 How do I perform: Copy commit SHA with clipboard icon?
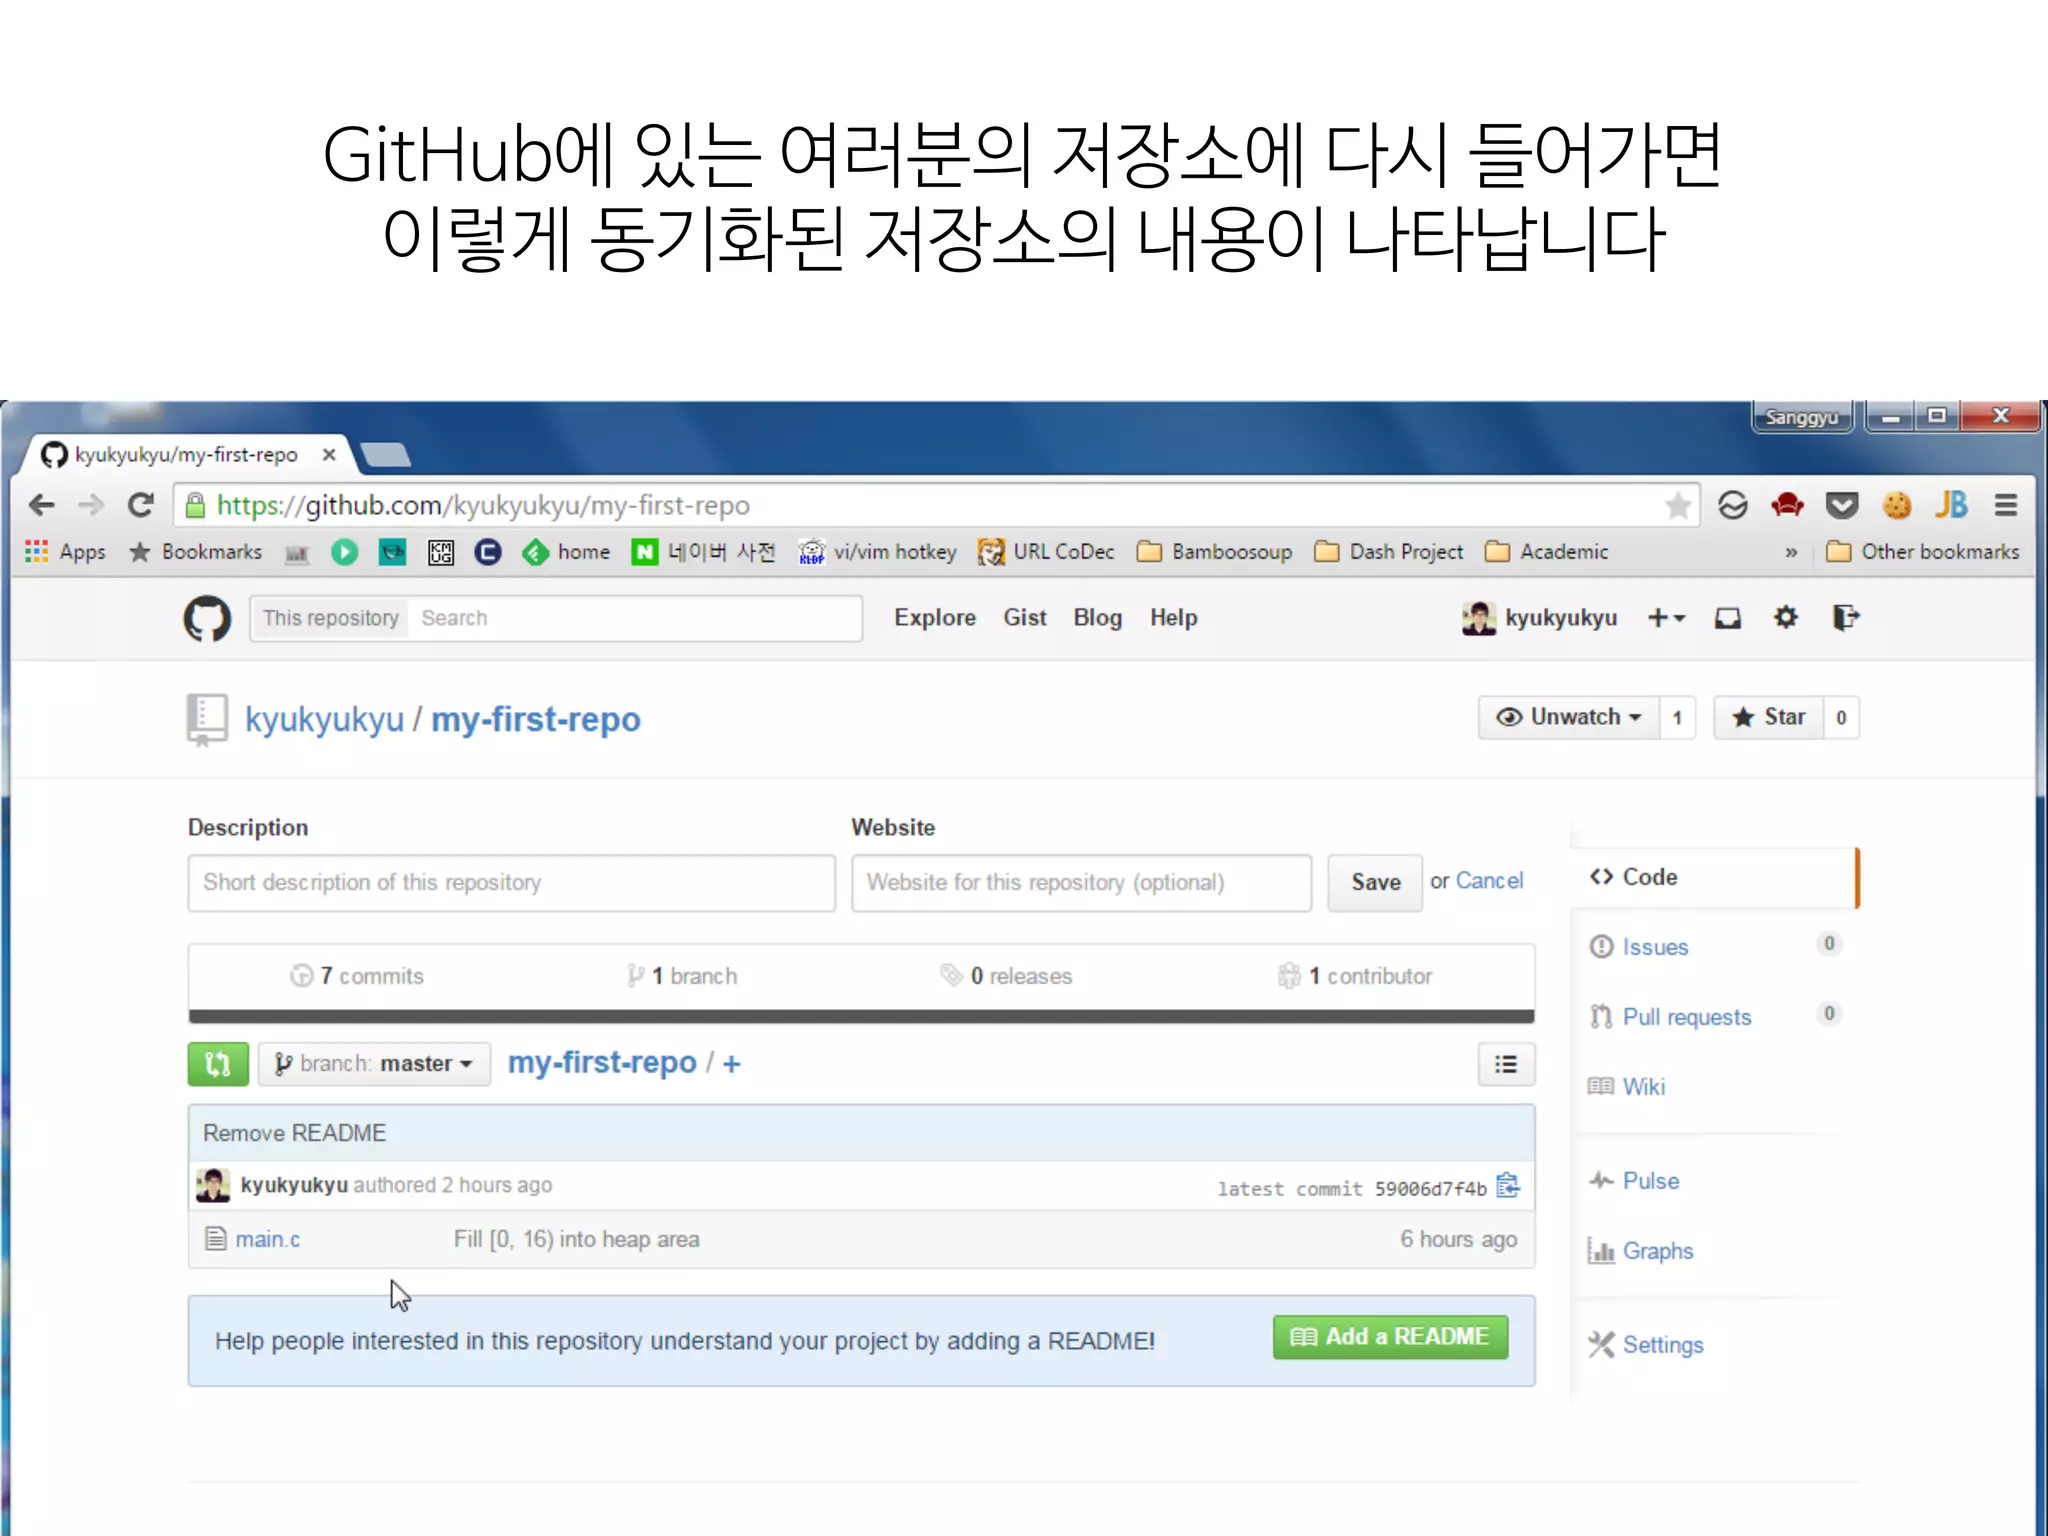[1508, 1186]
